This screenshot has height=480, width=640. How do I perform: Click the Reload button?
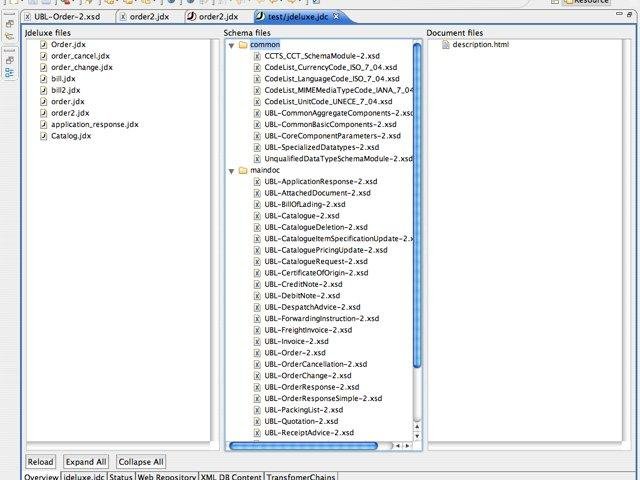click(40, 462)
